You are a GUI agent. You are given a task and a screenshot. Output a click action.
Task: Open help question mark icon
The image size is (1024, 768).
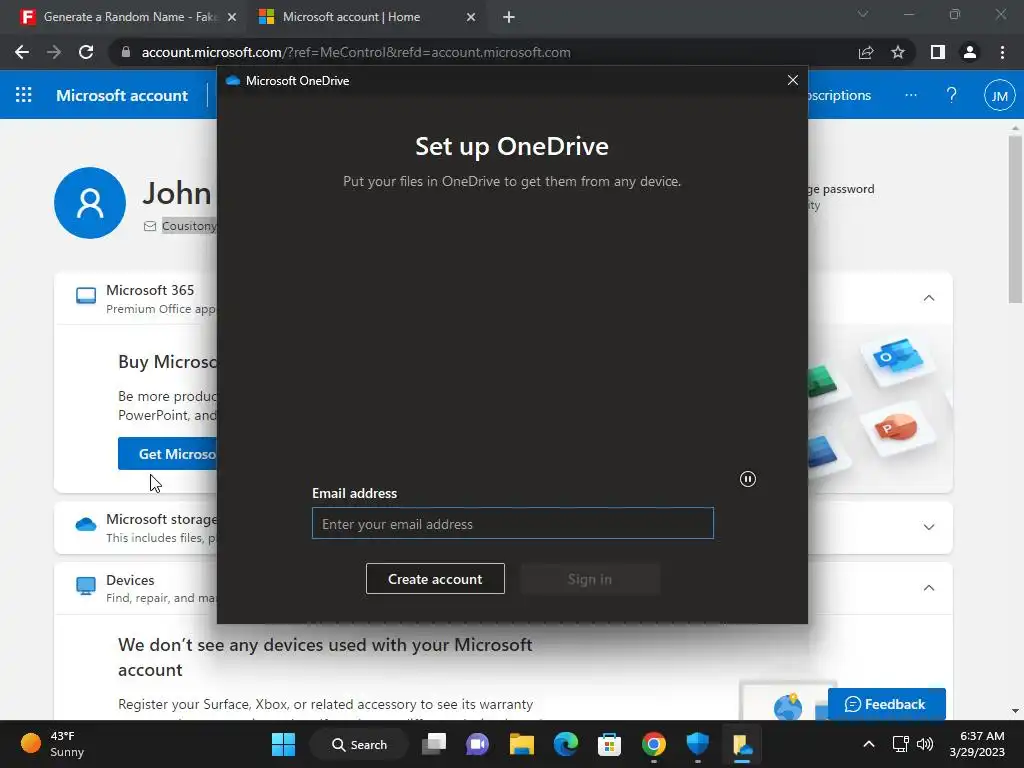point(952,95)
